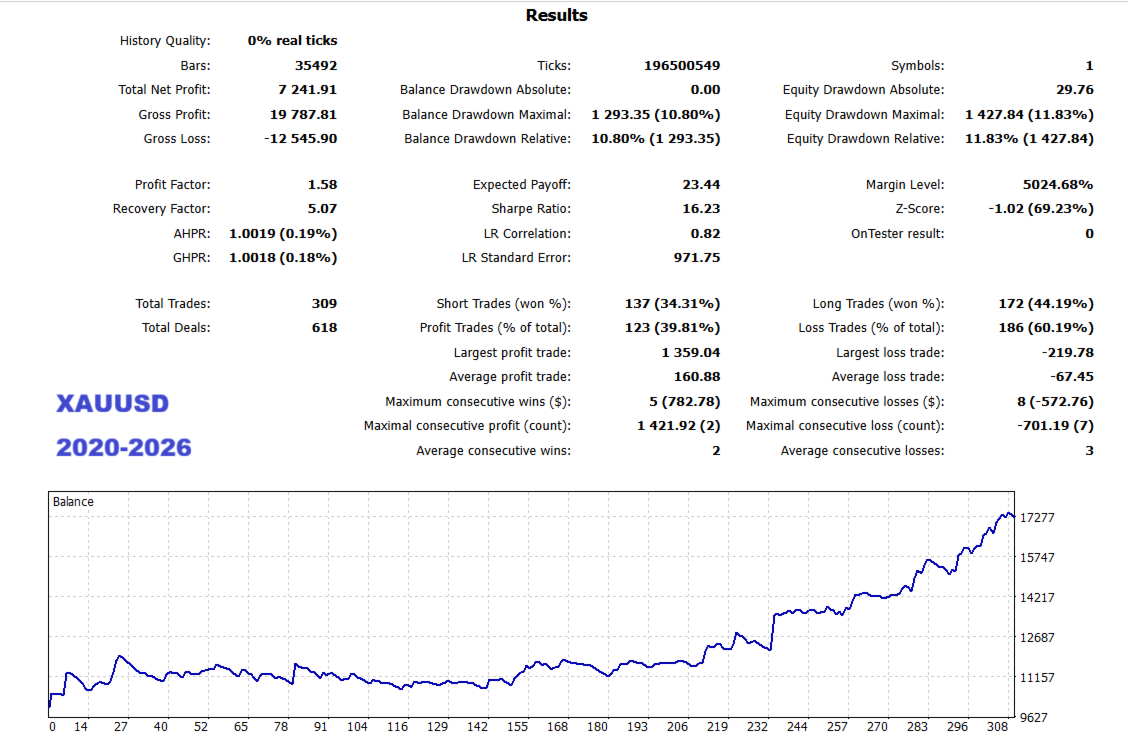Viewport: 1128px width, 740px height.
Task: Click balance axis value 17277
Action: [x=1037, y=518]
